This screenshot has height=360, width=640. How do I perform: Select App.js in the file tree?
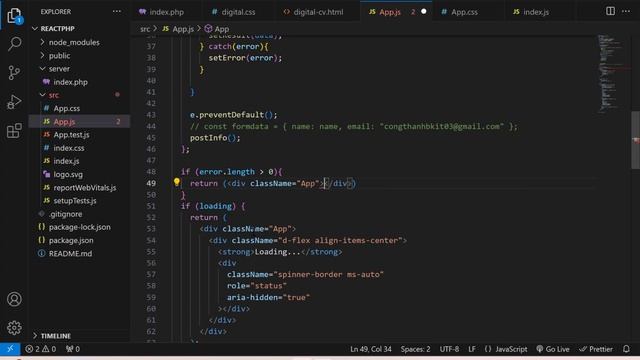coord(79,122)
